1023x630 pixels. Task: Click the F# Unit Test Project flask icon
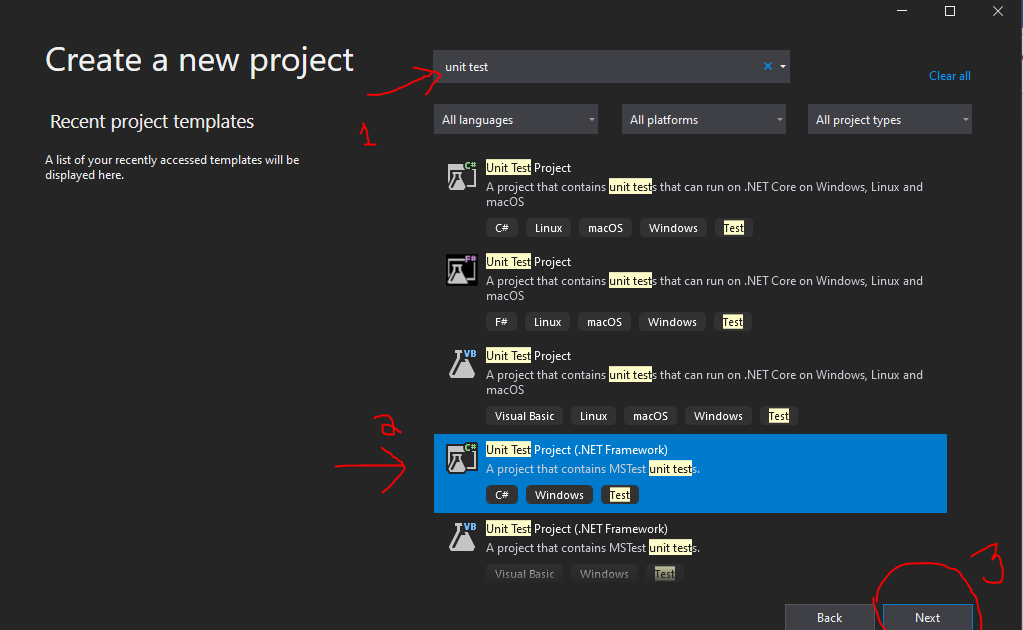(460, 270)
